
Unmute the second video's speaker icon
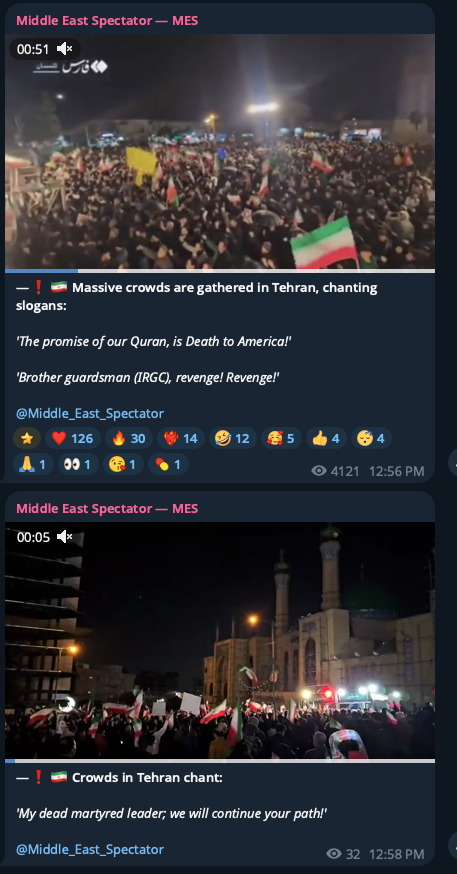coord(65,537)
